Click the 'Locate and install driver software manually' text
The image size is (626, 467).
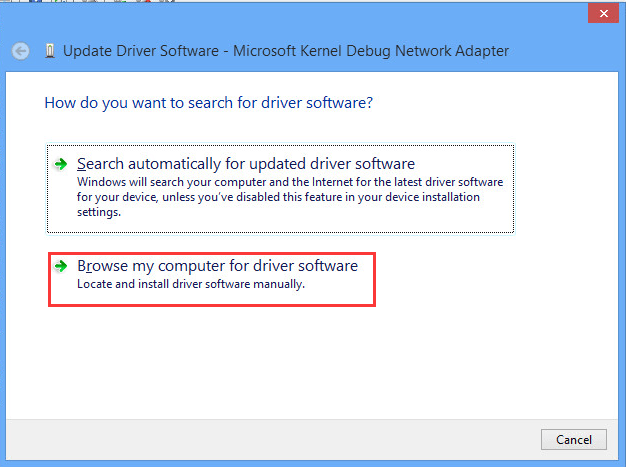(x=190, y=284)
